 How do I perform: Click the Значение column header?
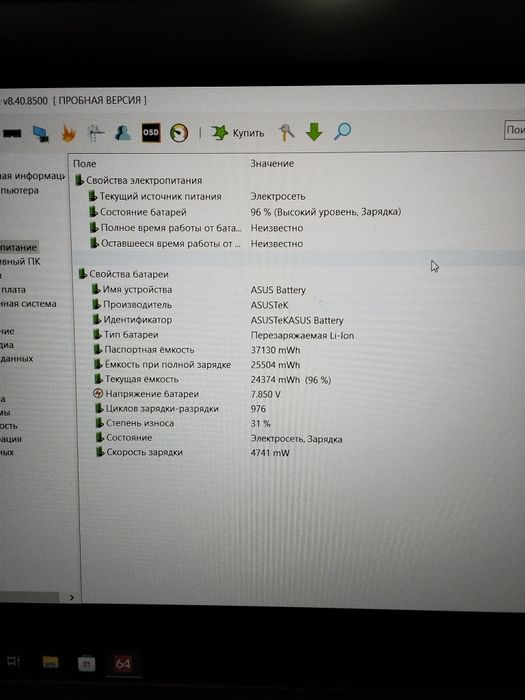(272, 163)
